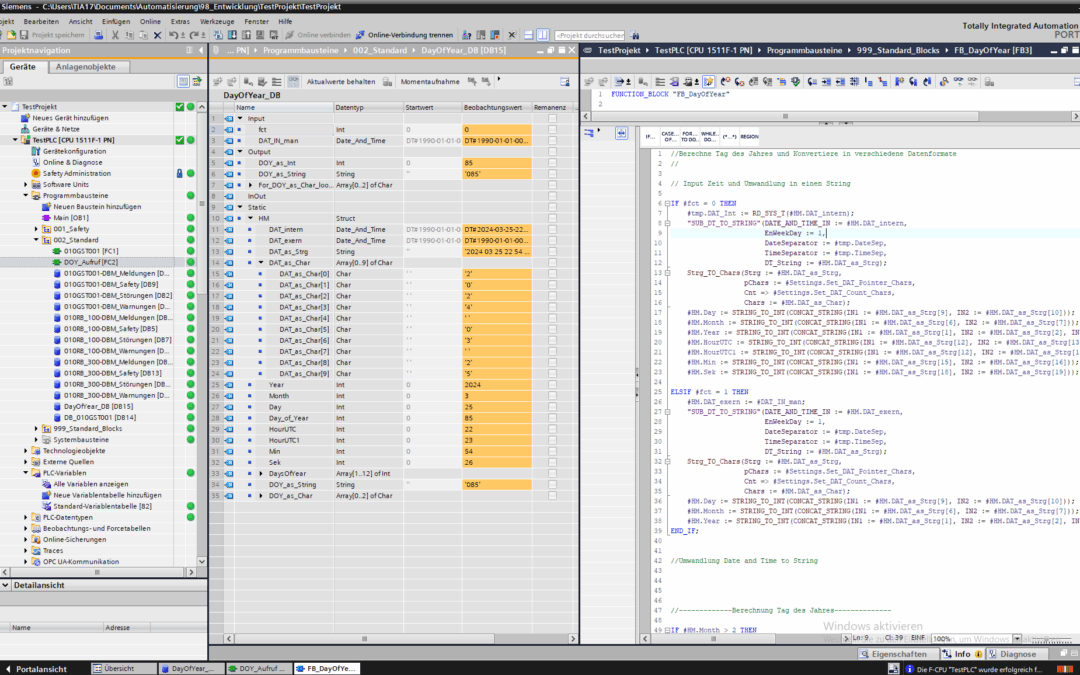Click the Projekt durchsuchen search field
Image resolution: width=1080 pixels, height=675 pixels.
pyautogui.click(x=590, y=34)
